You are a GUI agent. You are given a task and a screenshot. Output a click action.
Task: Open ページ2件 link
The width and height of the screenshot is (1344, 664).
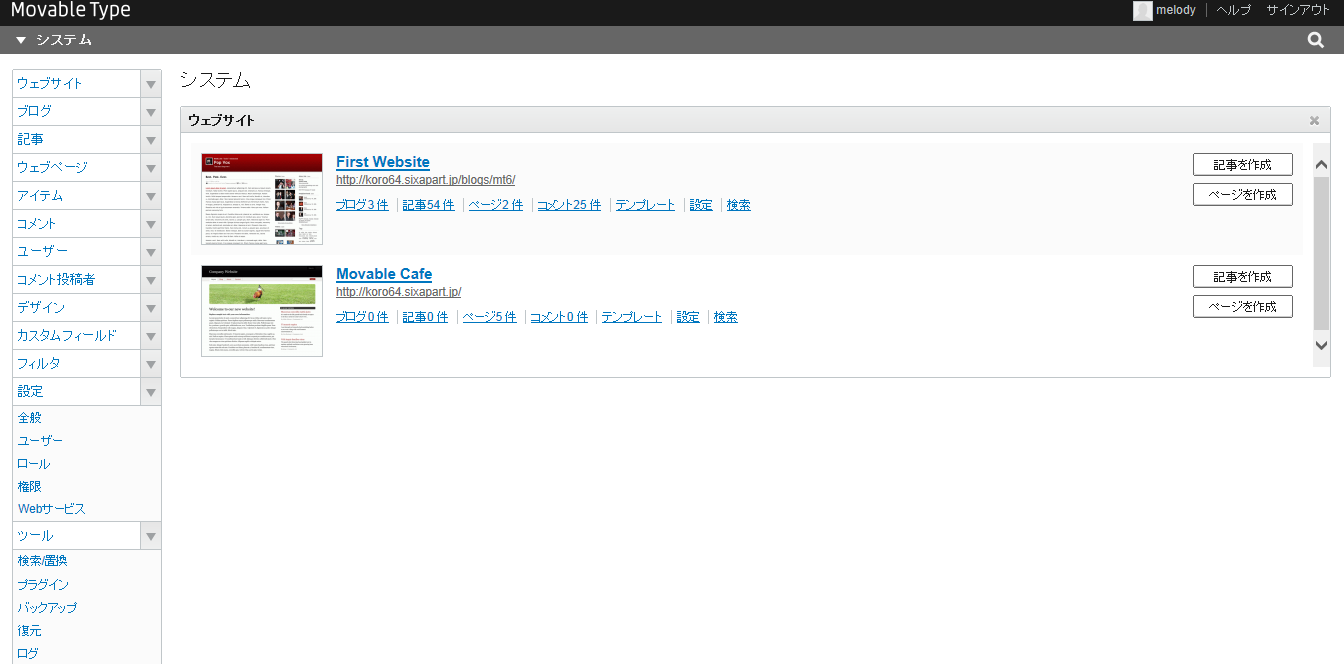tap(495, 205)
